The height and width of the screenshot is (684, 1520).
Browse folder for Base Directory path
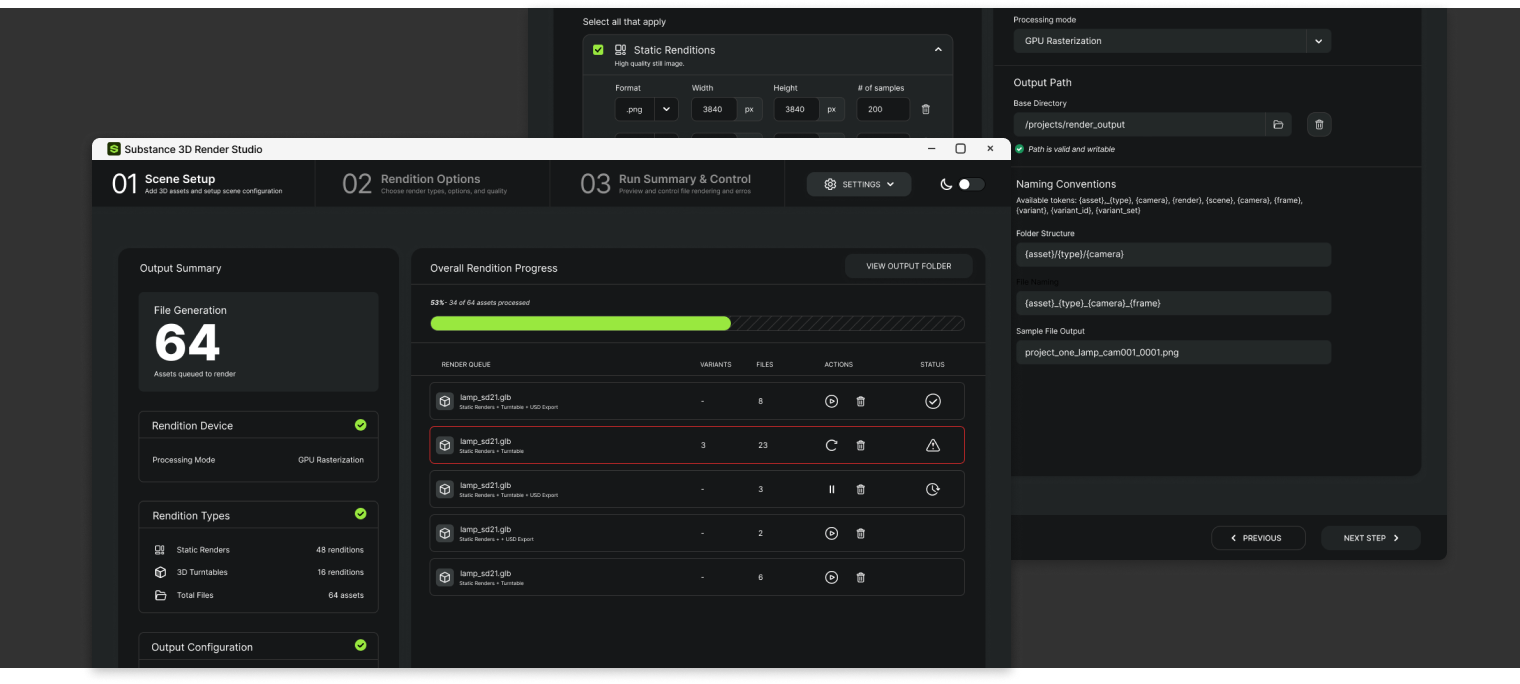coord(1277,124)
